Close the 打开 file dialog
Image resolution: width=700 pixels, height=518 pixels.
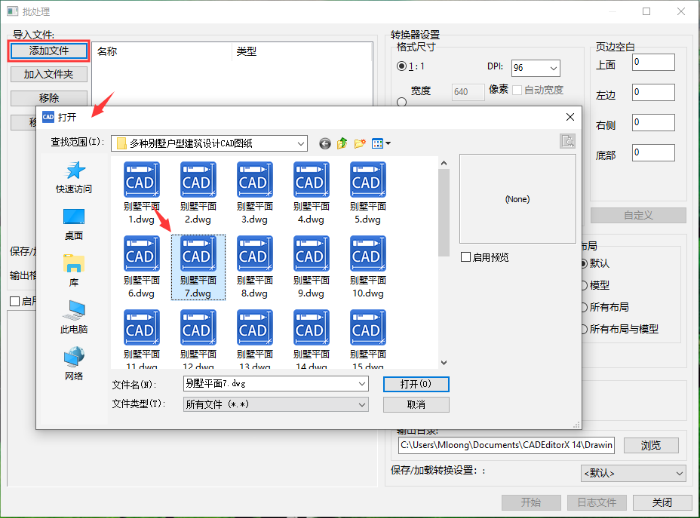click(570, 117)
